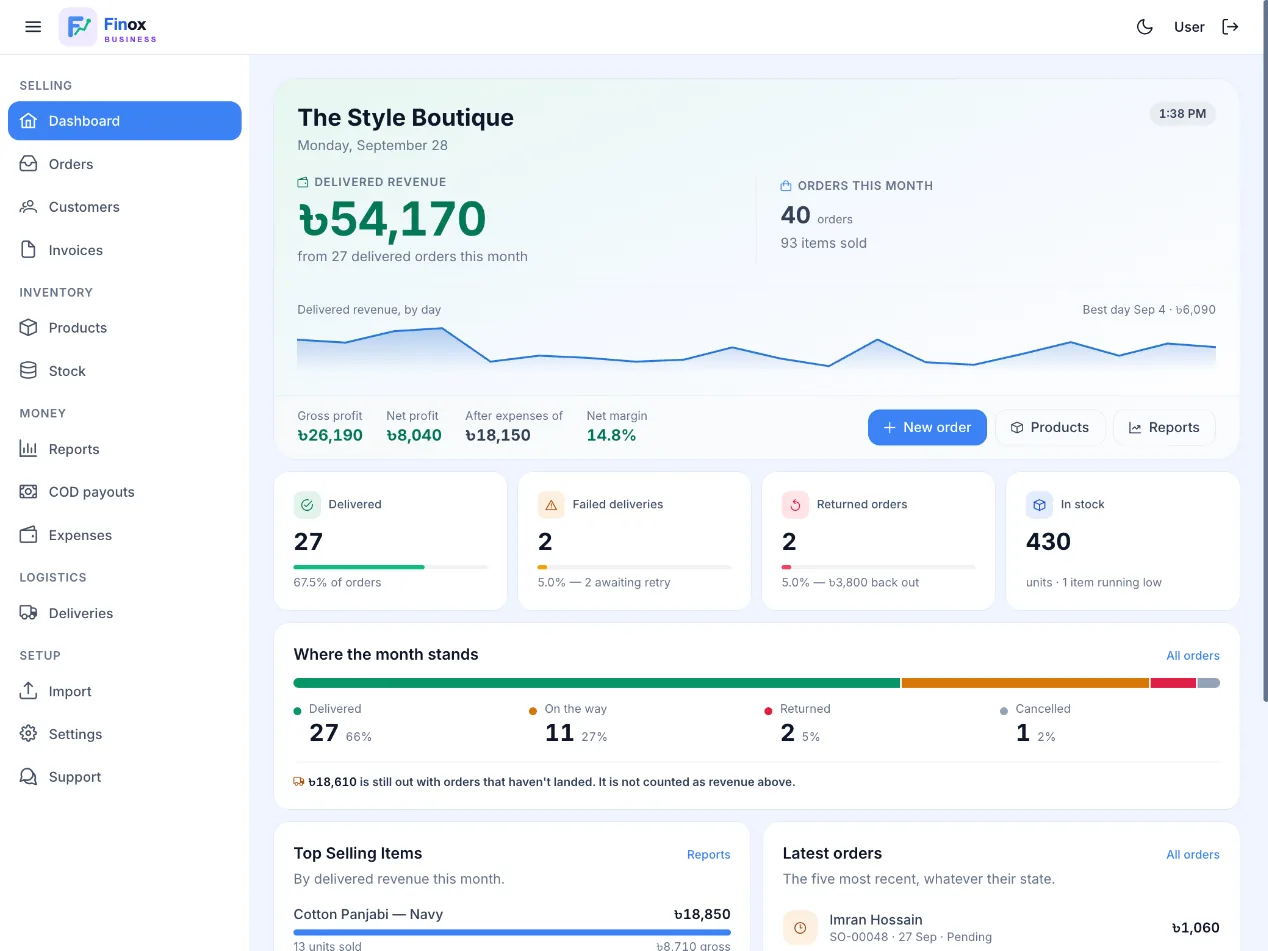Click the Net margin 14.8% value
This screenshot has height=951, width=1268.
pyautogui.click(x=611, y=435)
